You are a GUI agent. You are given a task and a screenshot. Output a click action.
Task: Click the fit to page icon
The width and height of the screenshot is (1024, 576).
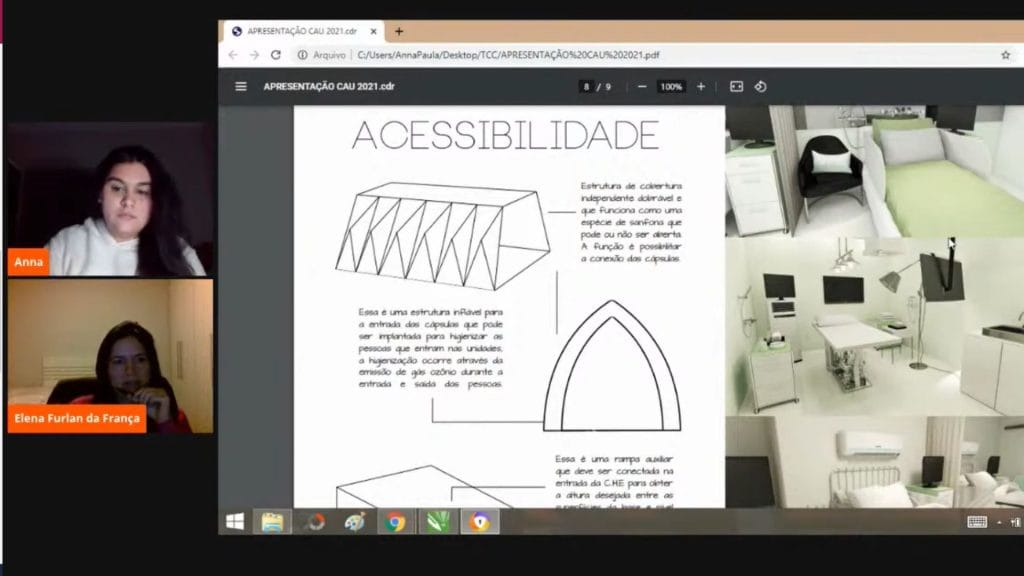point(736,87)
